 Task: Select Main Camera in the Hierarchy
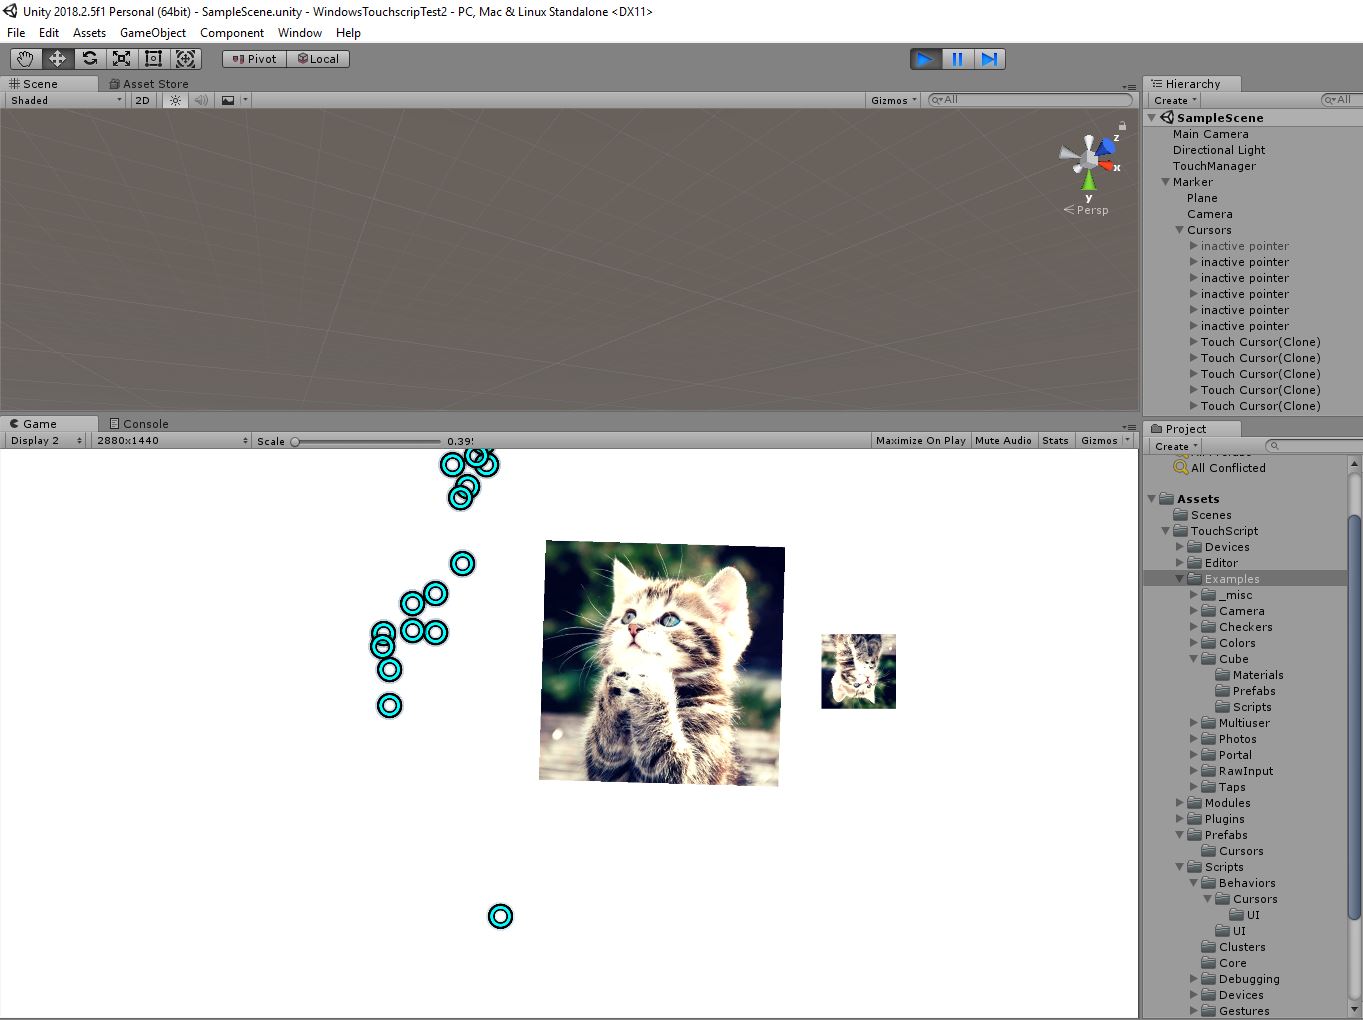coord(1210,133)
